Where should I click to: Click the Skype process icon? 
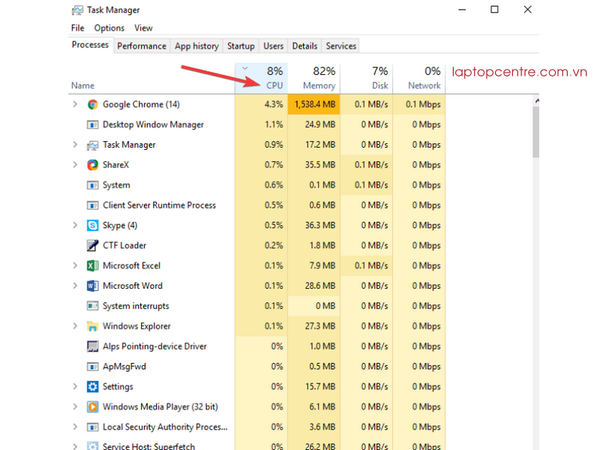coord(93,225)
